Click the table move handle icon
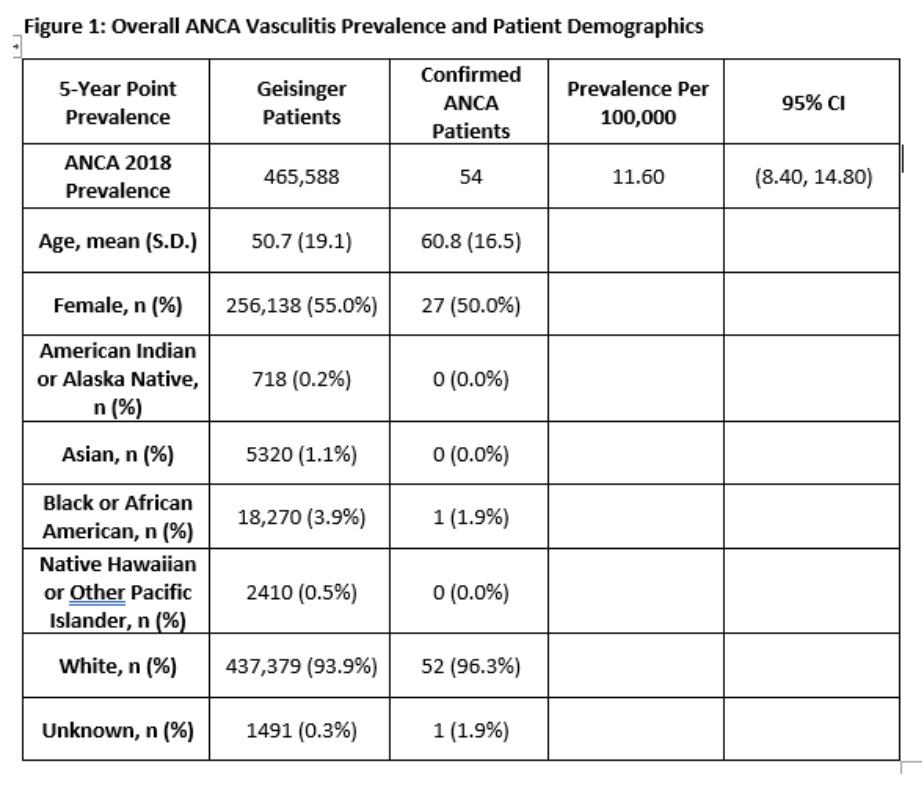The height and width of the screenshot is (792, 924). [15, 45]
